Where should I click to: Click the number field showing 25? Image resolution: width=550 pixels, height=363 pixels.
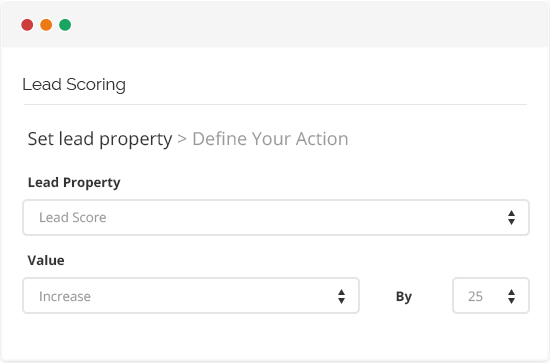click(x=491, y=296)
